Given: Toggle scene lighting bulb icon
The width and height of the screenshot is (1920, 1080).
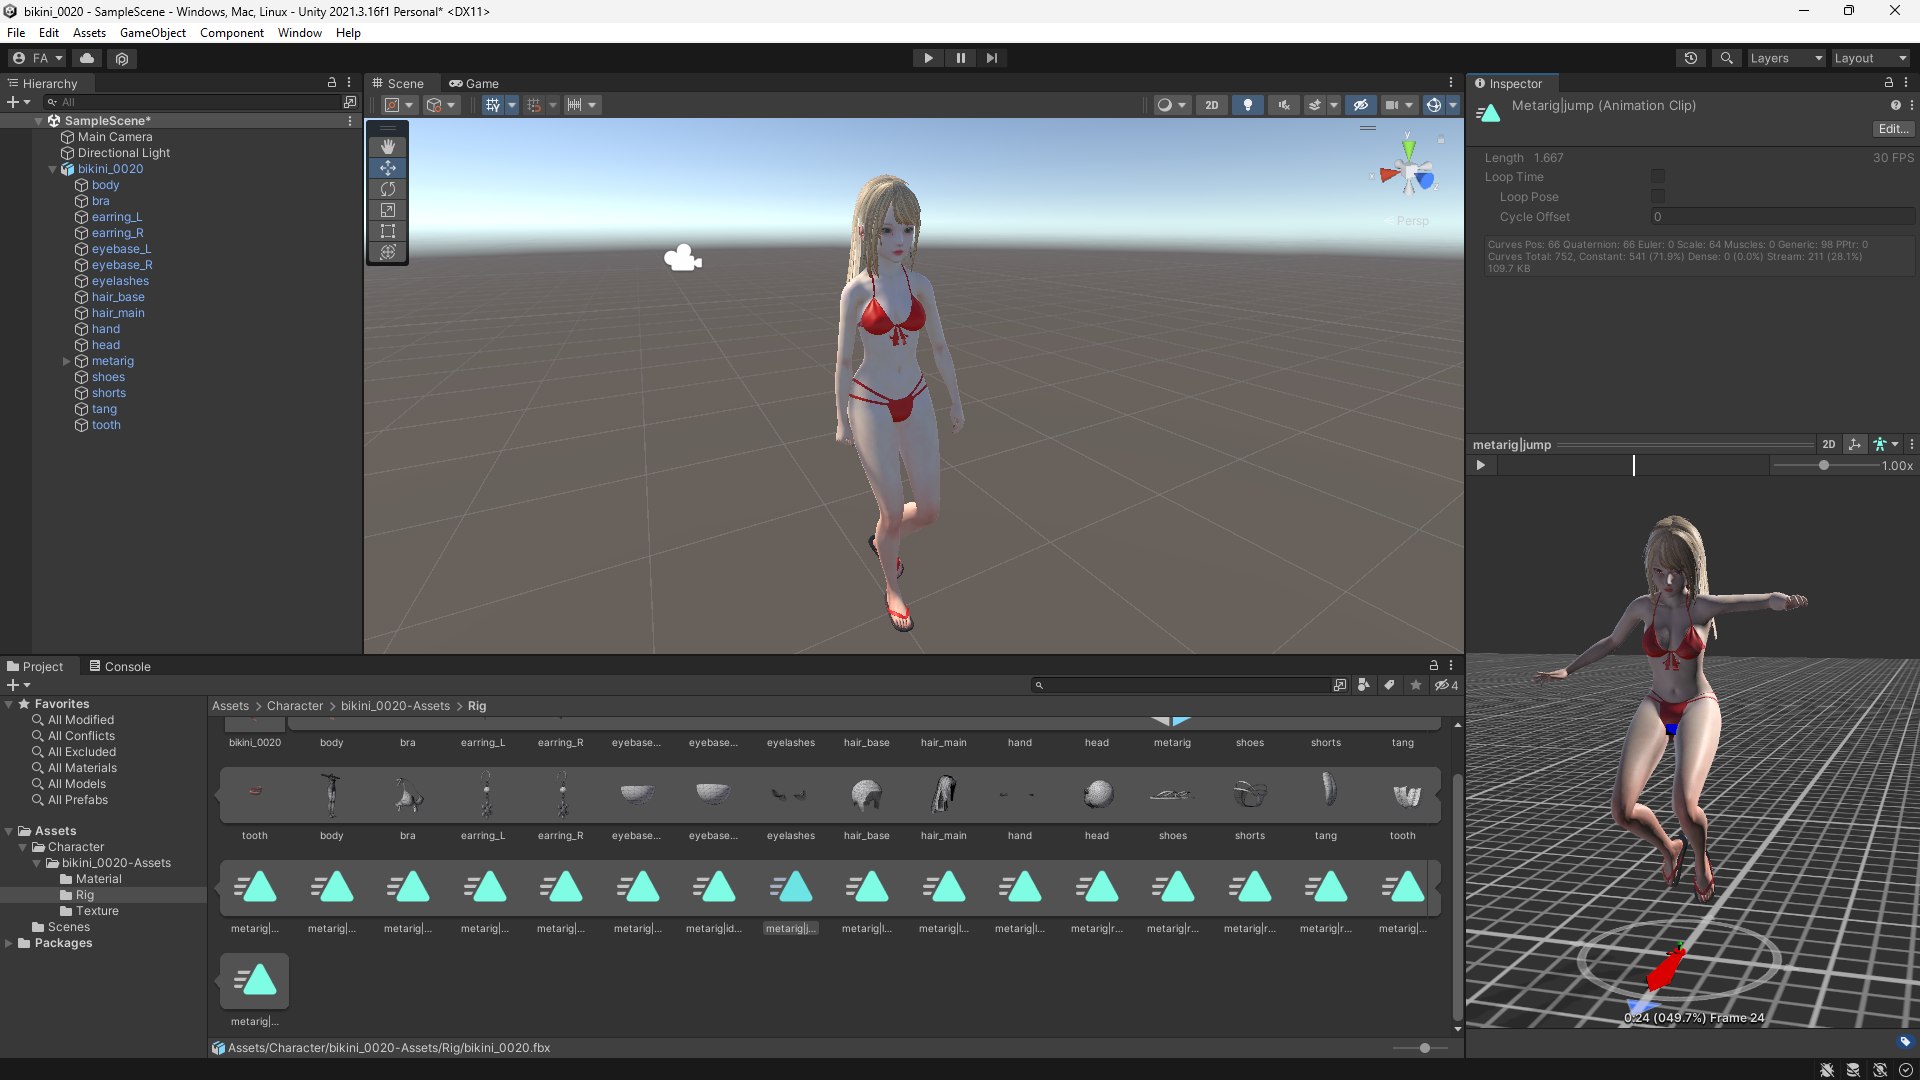Looking at the screenshot, I should tap(1247, 105).
